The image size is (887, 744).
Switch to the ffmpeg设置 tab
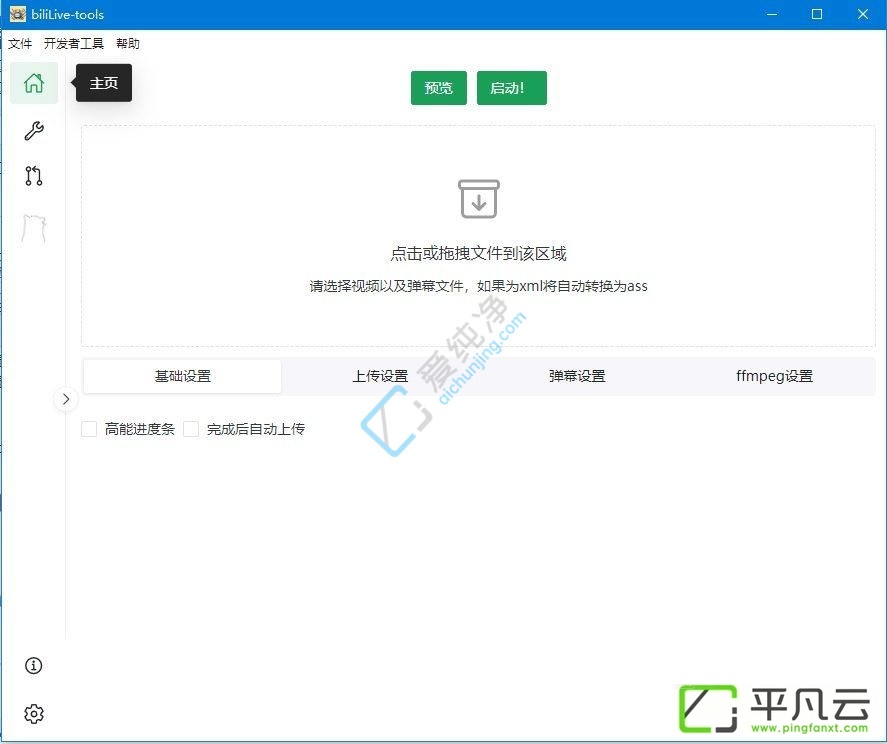774,376
